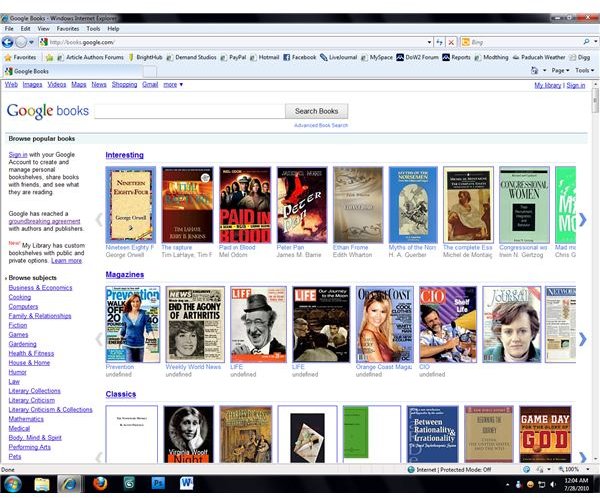
Task: Click the Bing search magnifier icon
Action: [x=586, y=42]
